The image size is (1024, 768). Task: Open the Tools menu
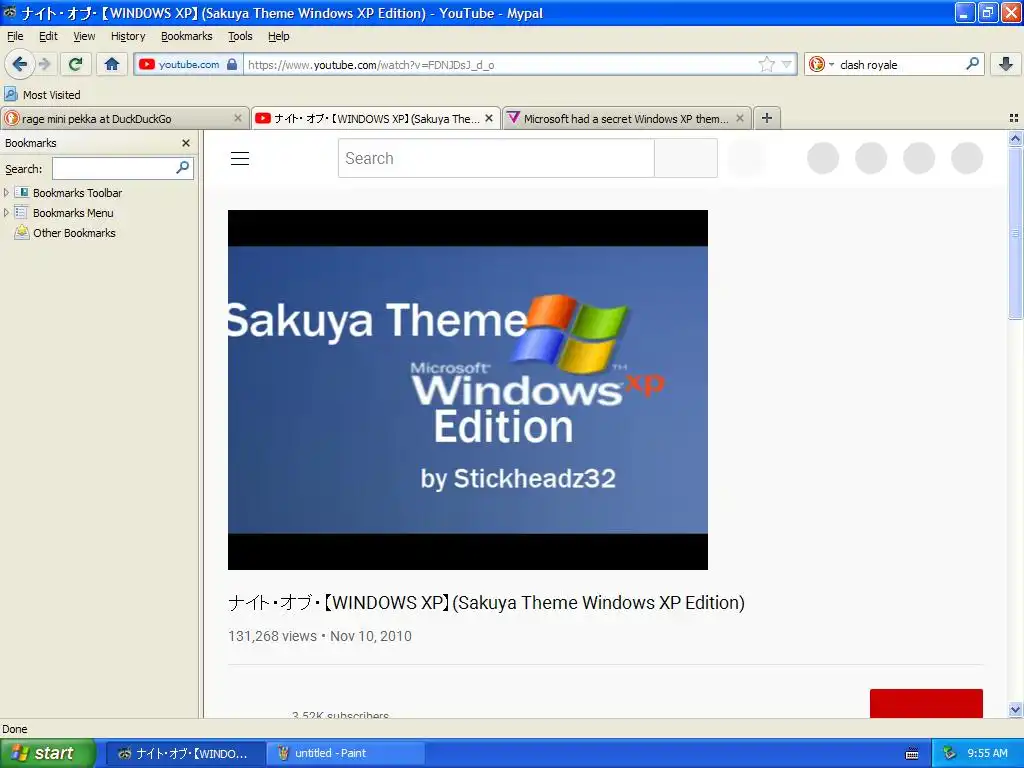240,36
